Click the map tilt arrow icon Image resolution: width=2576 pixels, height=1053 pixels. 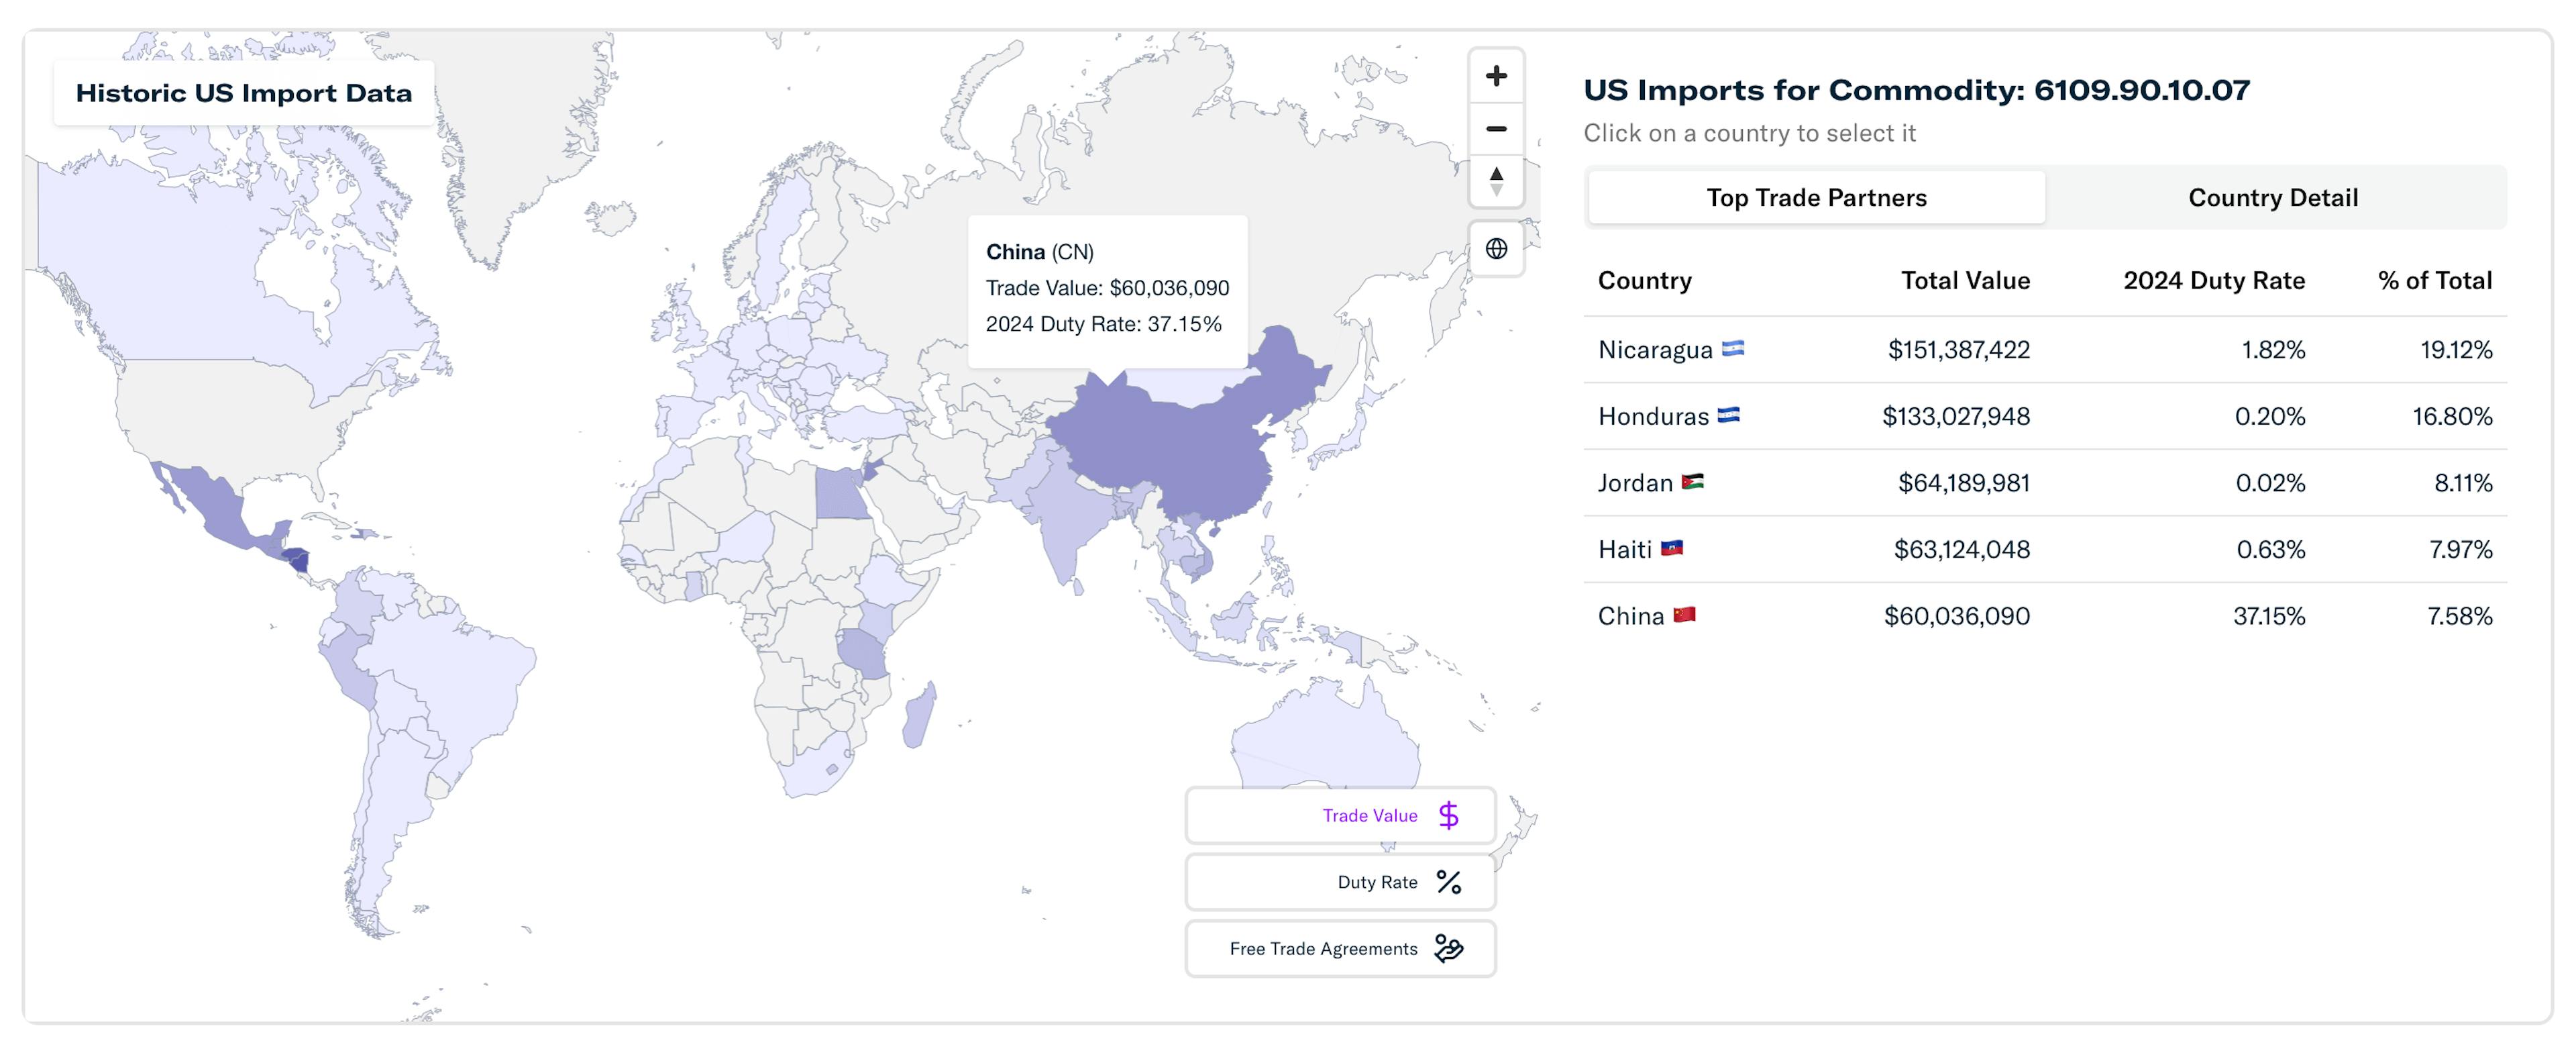point(1496,181)
